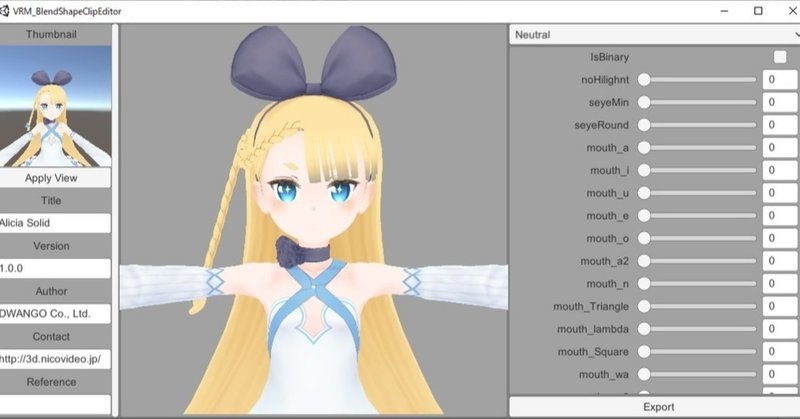Image resolution: width=800 pixels, height=419 pixels.
Task: Click the Contact field with nicovideo URL
Action: pos(55,359)
